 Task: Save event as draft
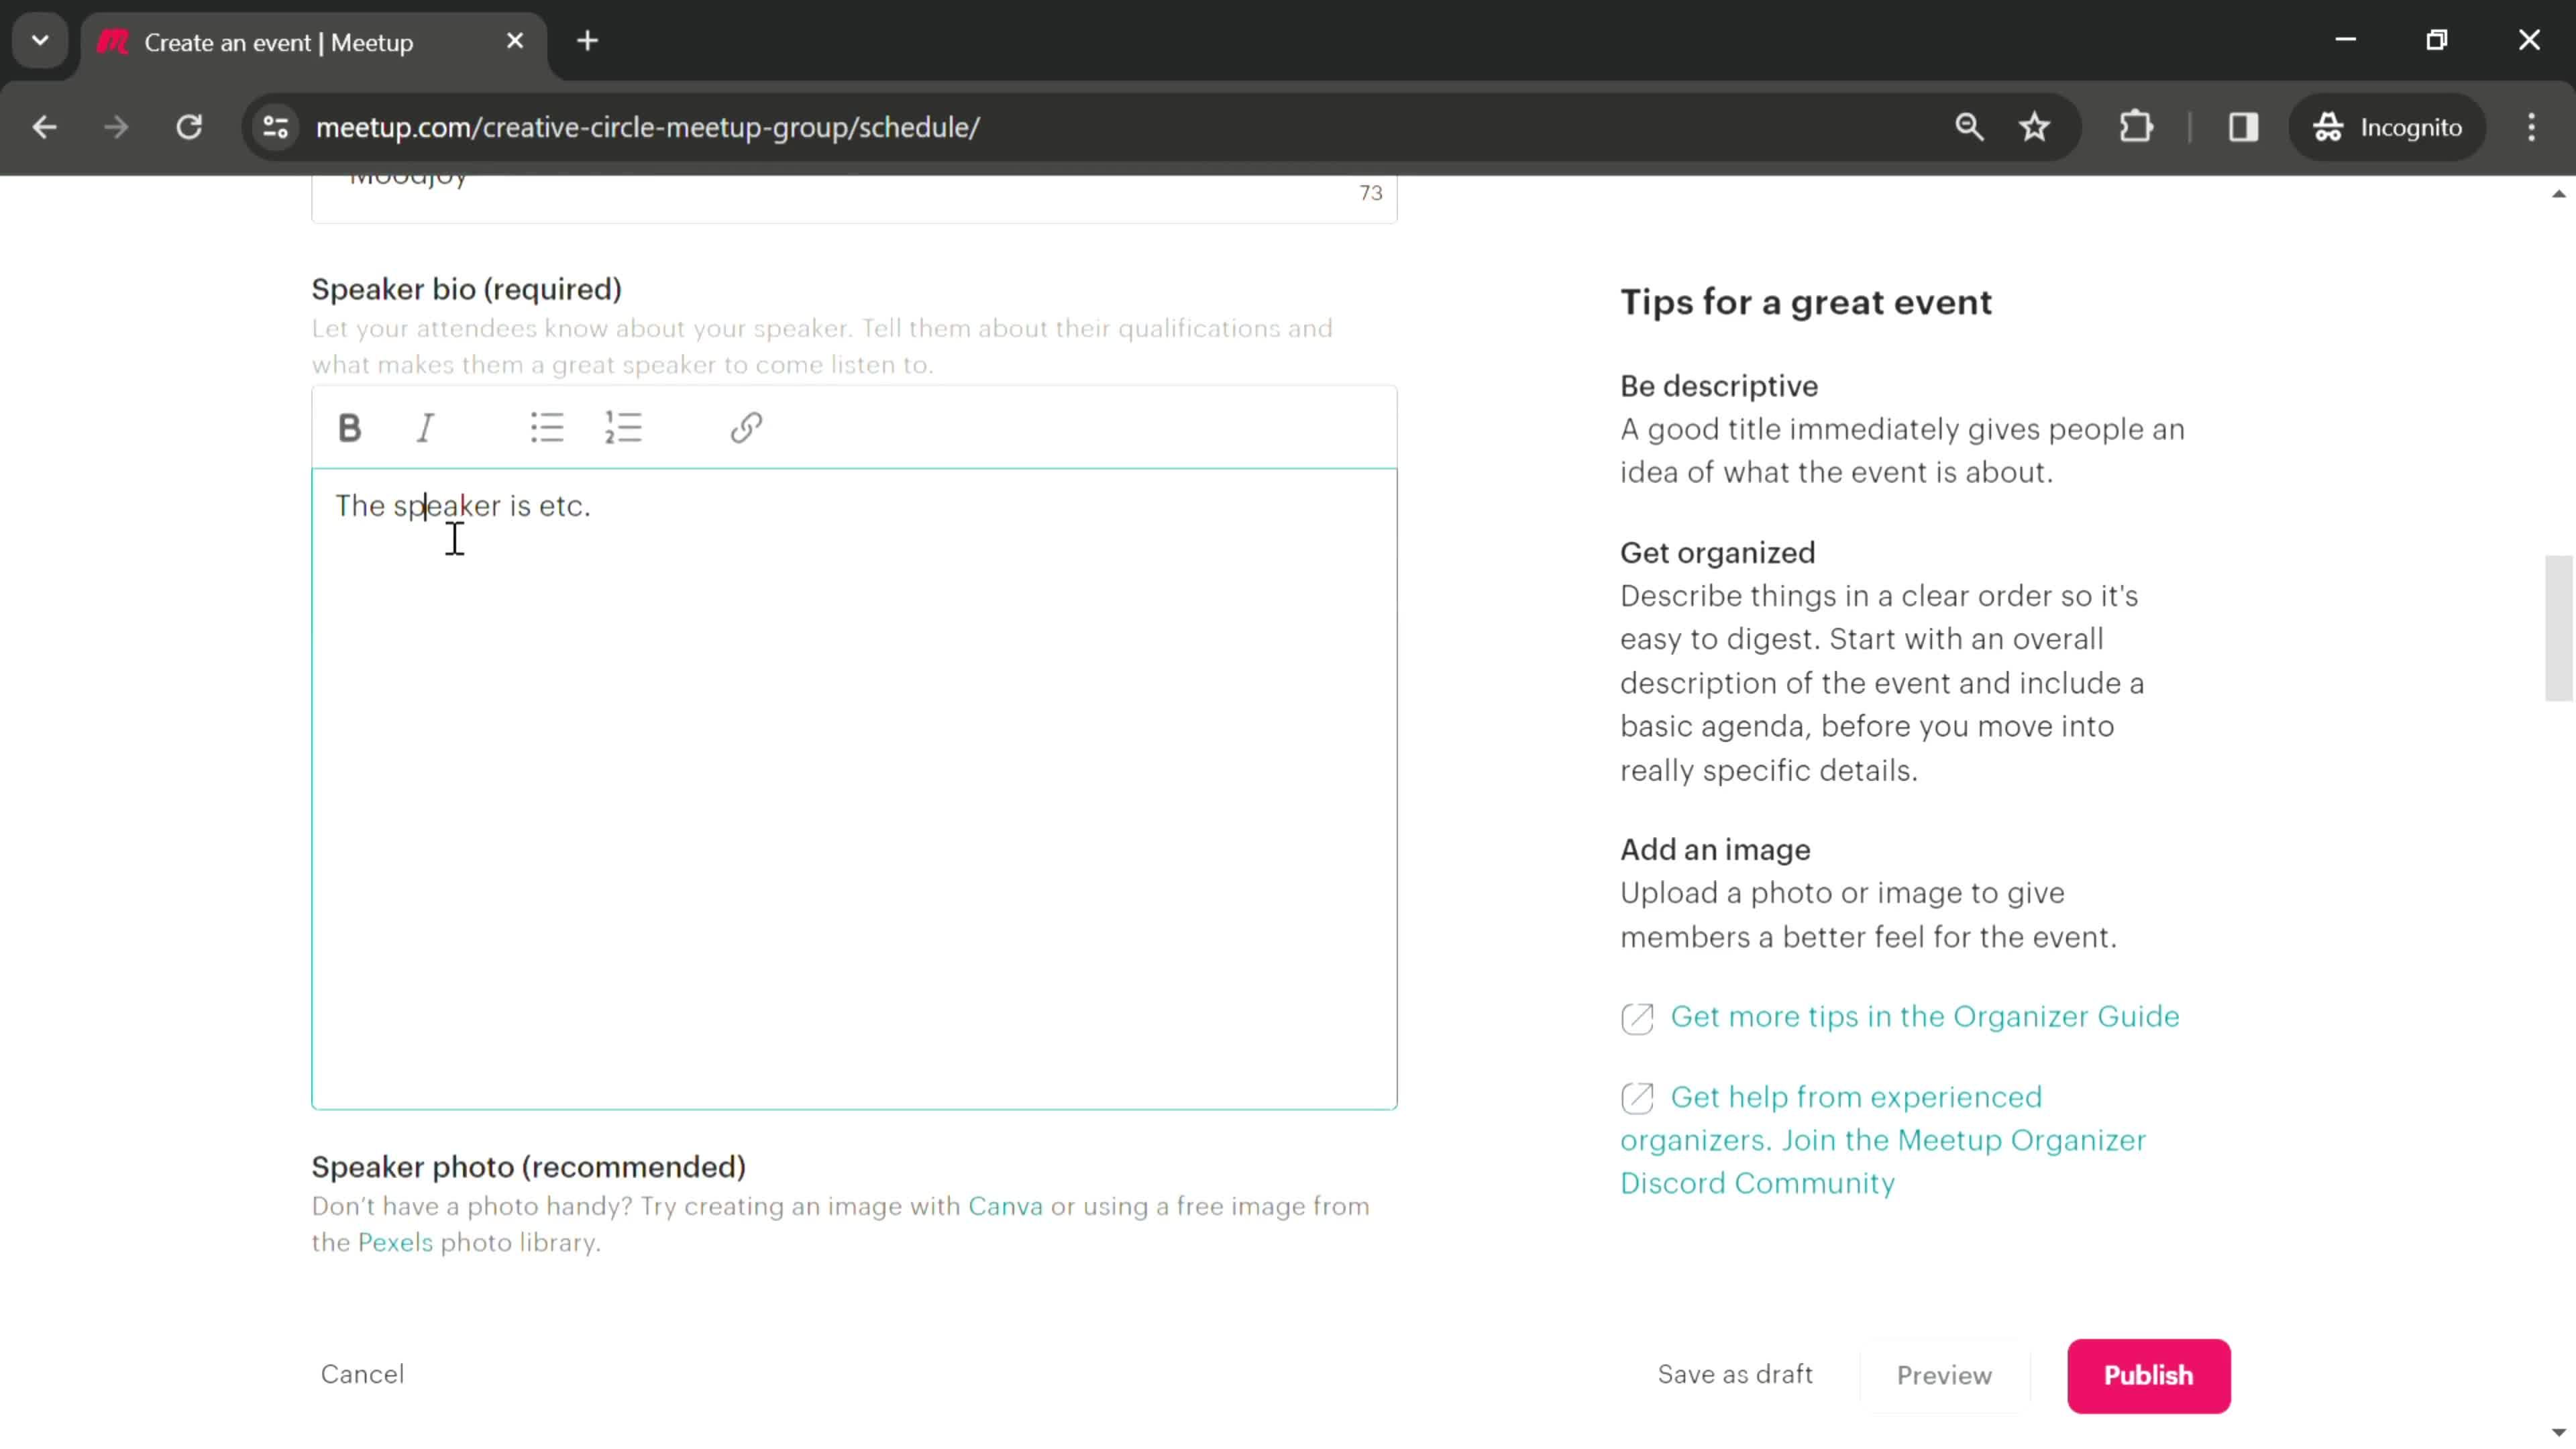point(1735,1375)
